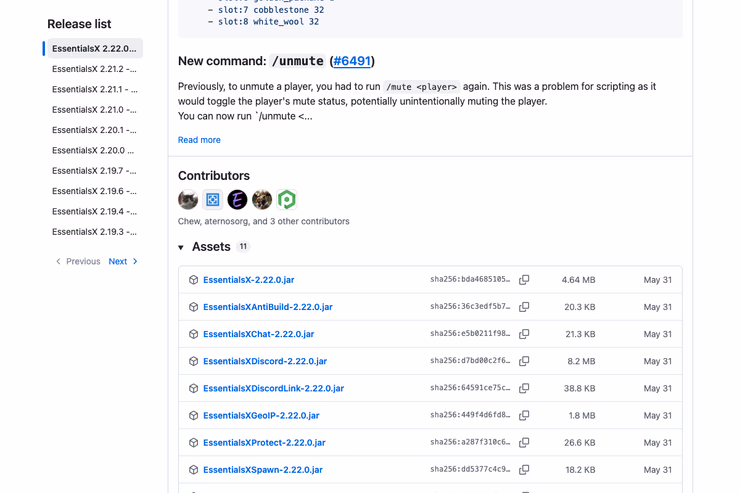Select EssentialsX 2.19.4 in release list

coord(95,211)
